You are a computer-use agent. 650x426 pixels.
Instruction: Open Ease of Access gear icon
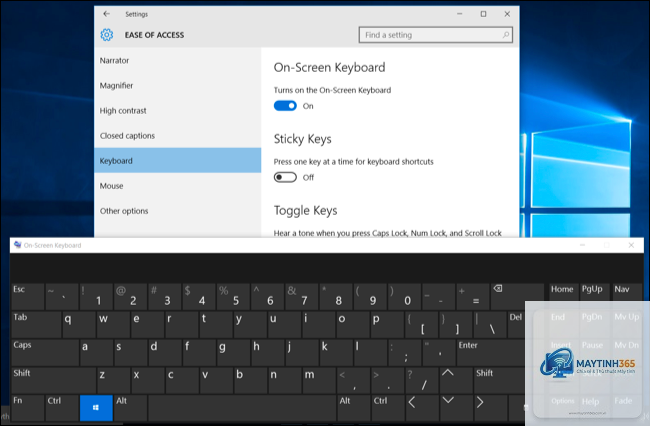pyautogui.click(x=107, y=35)
